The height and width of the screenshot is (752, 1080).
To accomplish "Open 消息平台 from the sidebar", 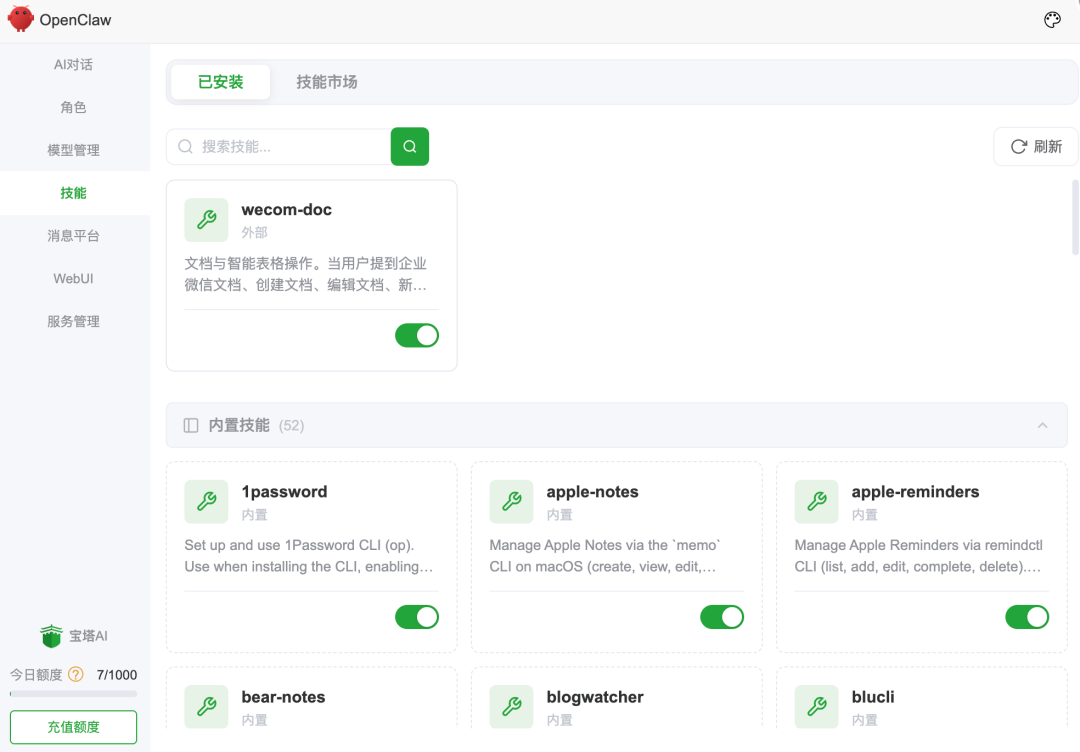I will tap(73, 235).
